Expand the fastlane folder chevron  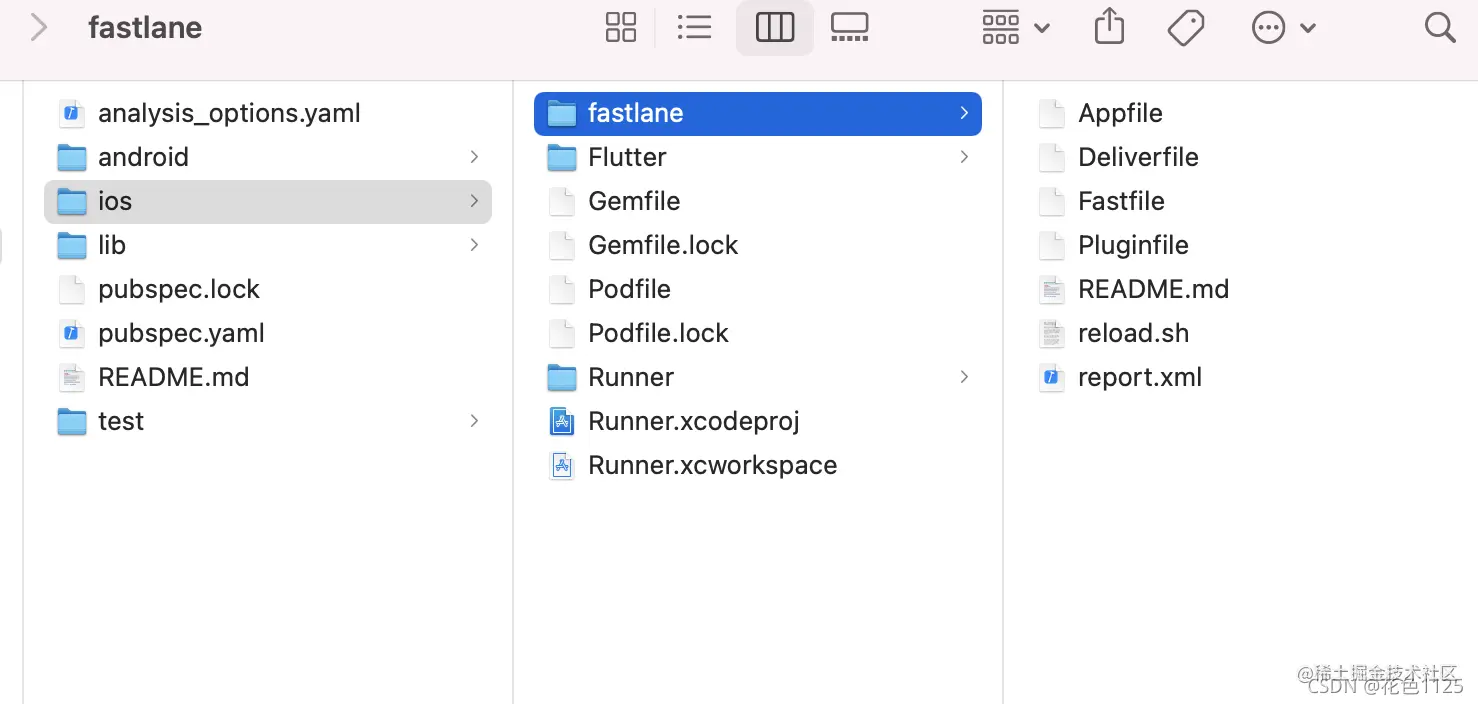[964, 113]
